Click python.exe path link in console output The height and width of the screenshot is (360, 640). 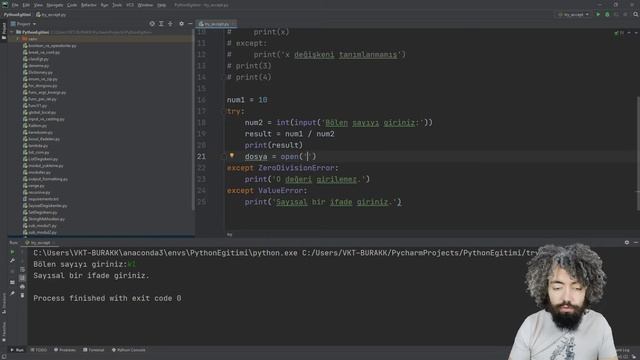tap(165, 253)
